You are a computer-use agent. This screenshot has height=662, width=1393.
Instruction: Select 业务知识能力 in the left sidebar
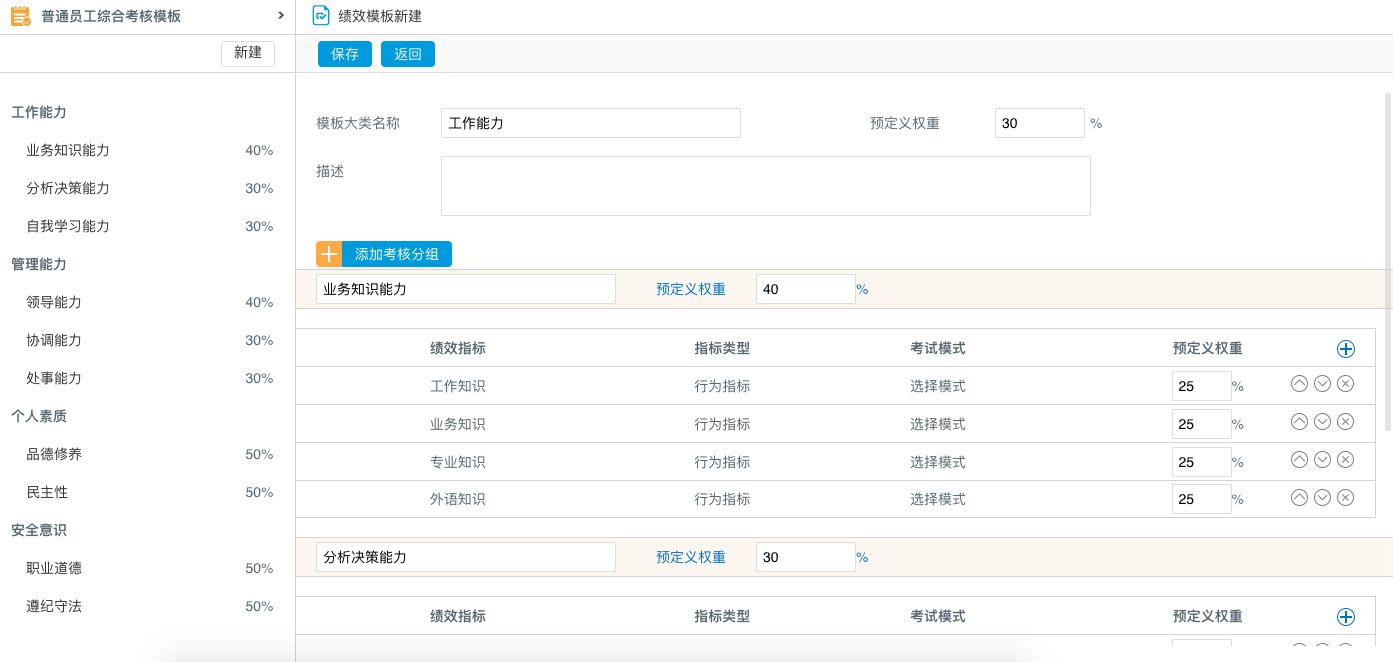pos(68,150)
